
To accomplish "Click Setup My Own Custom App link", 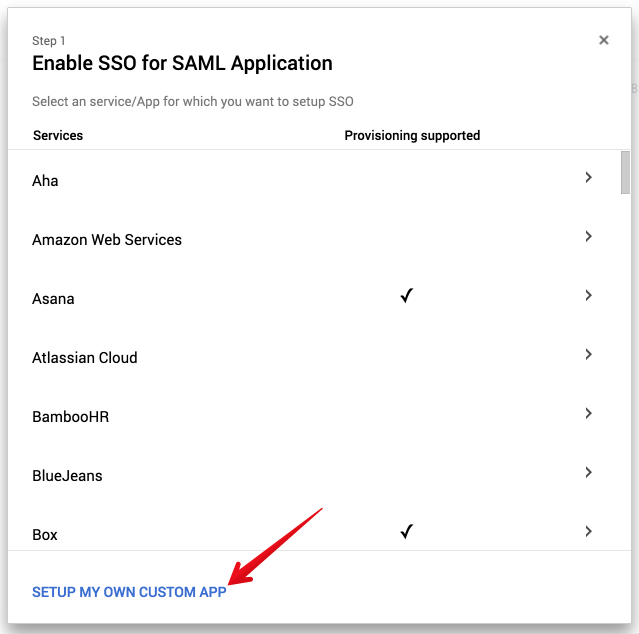I will [129, 592].
